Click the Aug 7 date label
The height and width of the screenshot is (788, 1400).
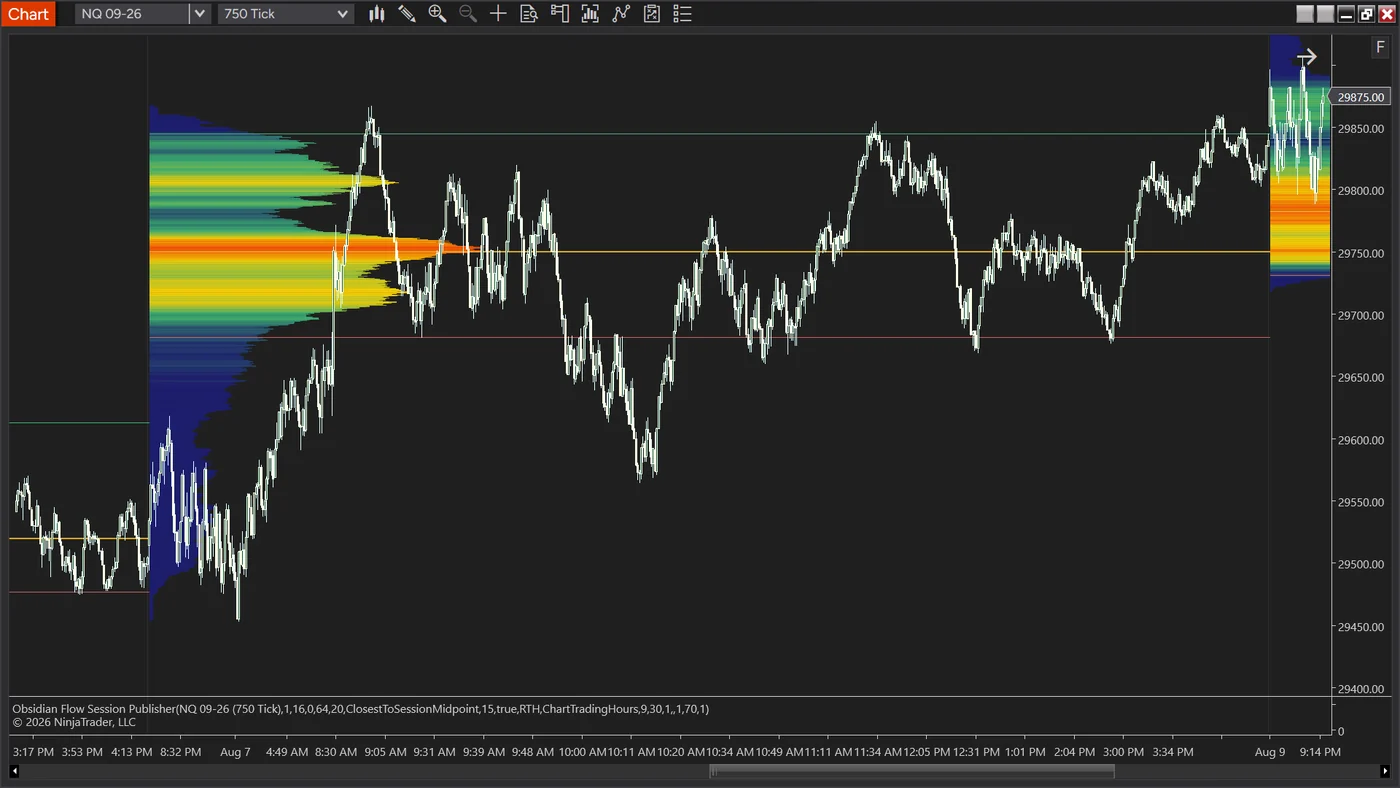236,752
